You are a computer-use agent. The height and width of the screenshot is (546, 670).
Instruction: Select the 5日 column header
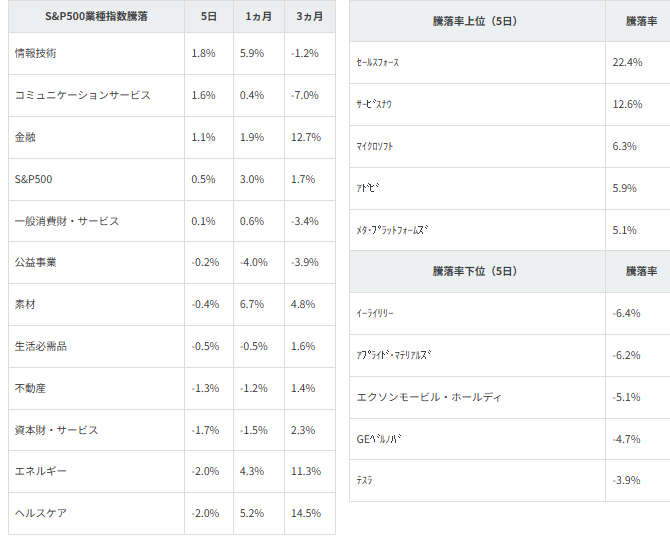[209, 17]
